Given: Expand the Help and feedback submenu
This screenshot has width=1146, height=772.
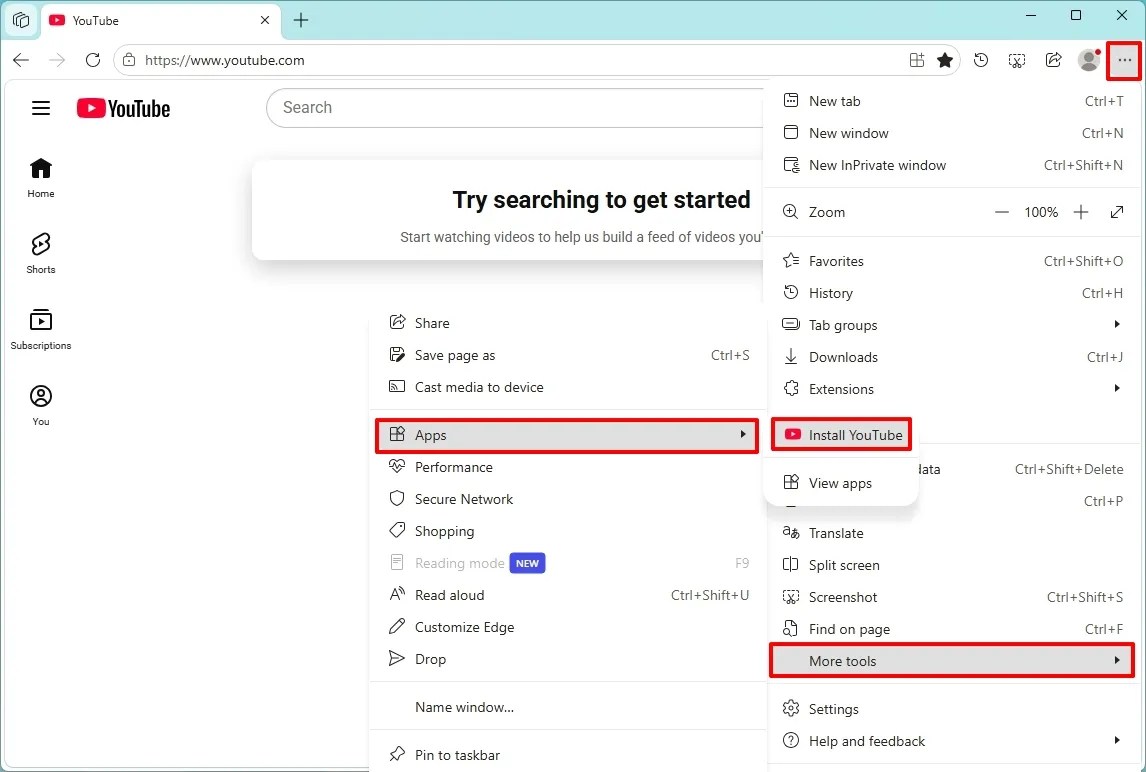Looking at the screenshot, I should (953, 741).
